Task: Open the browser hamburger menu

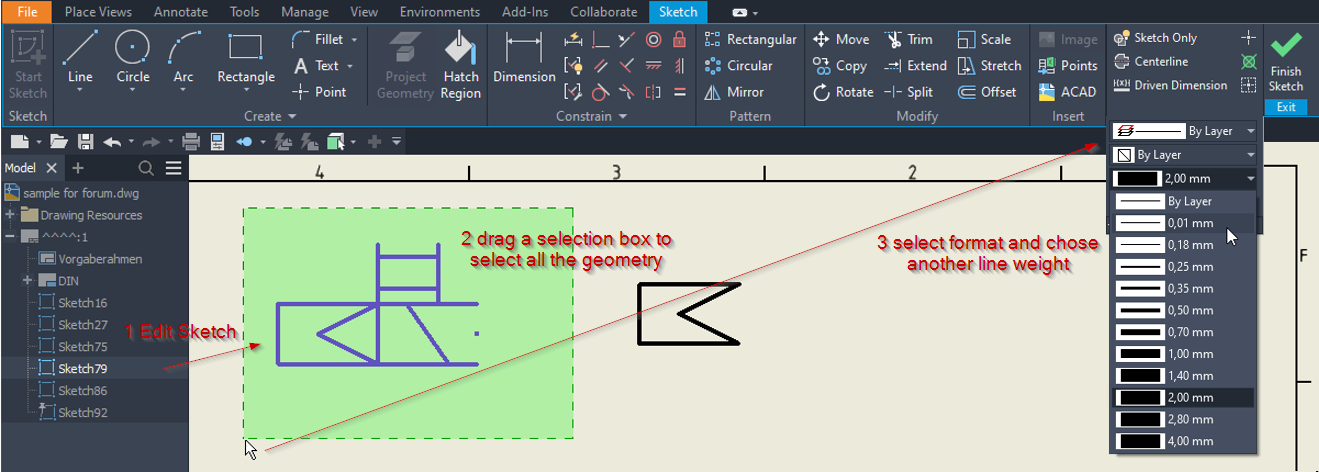Action: [x=174, y=167]
